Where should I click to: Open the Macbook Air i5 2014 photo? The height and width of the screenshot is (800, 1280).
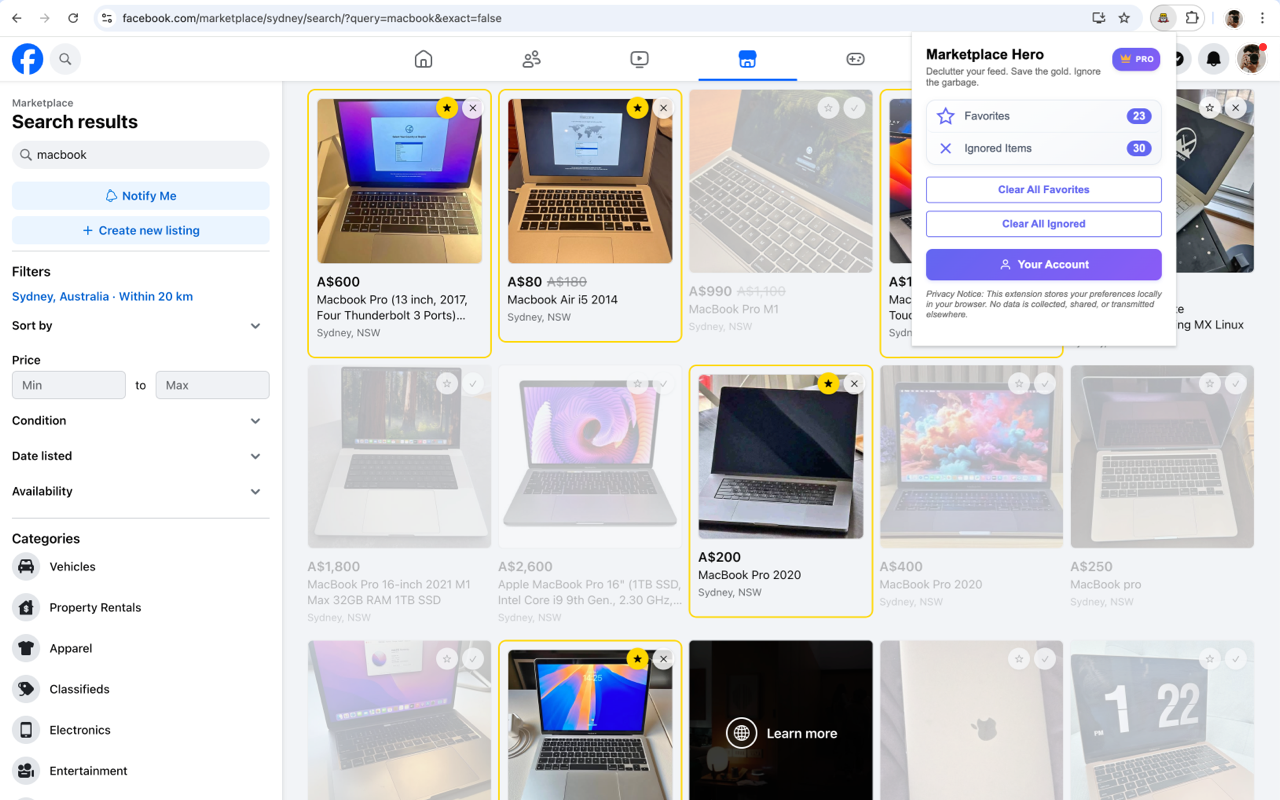point(590,181)
